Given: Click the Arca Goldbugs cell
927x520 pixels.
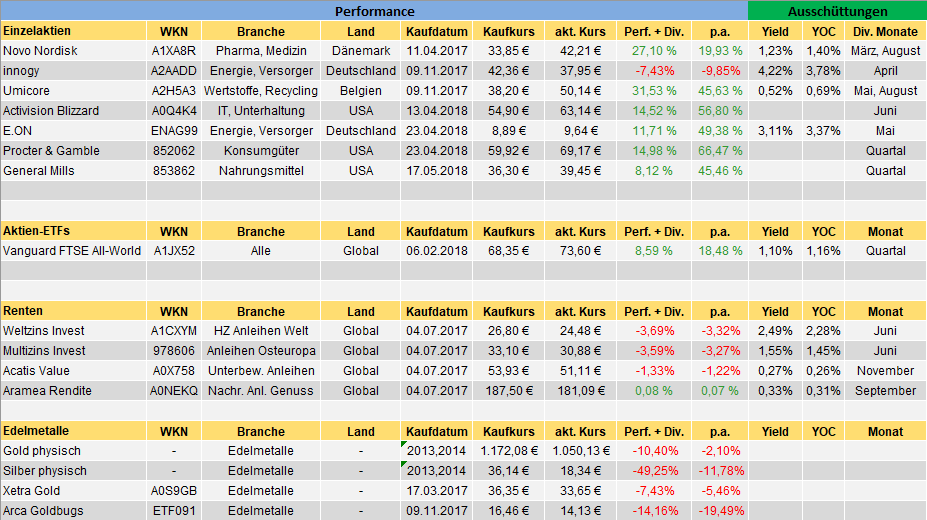Looking at the screenshot, I should (74, 511).
